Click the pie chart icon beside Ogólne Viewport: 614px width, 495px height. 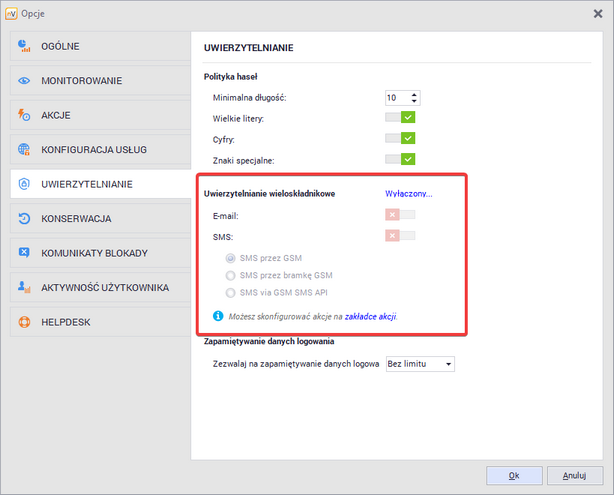pyautogui.click(x=25, y=46)
